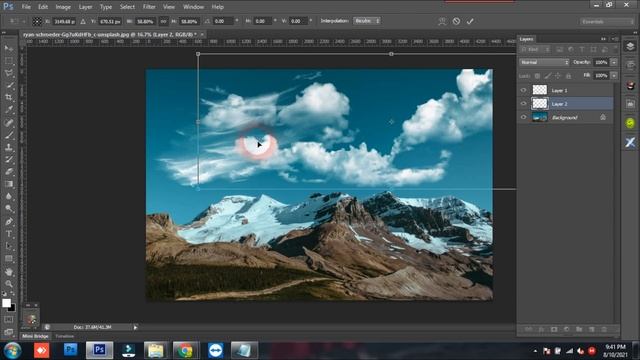Toggle lock position
Viewport: 640px width, 360px height.
tap(558, 76)
